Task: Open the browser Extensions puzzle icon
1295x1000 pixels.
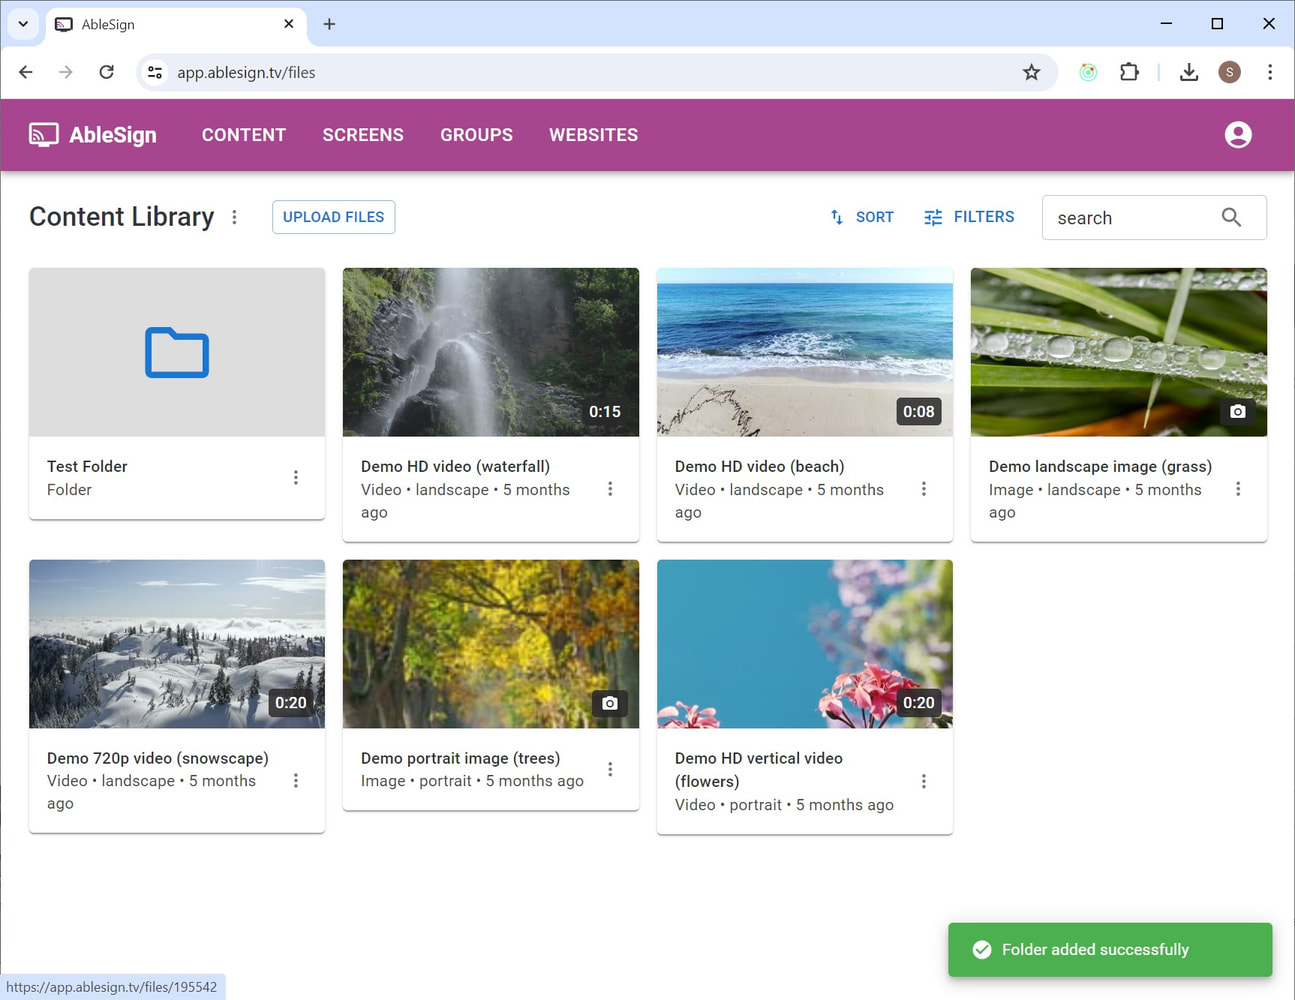Action: (1129, 72)
